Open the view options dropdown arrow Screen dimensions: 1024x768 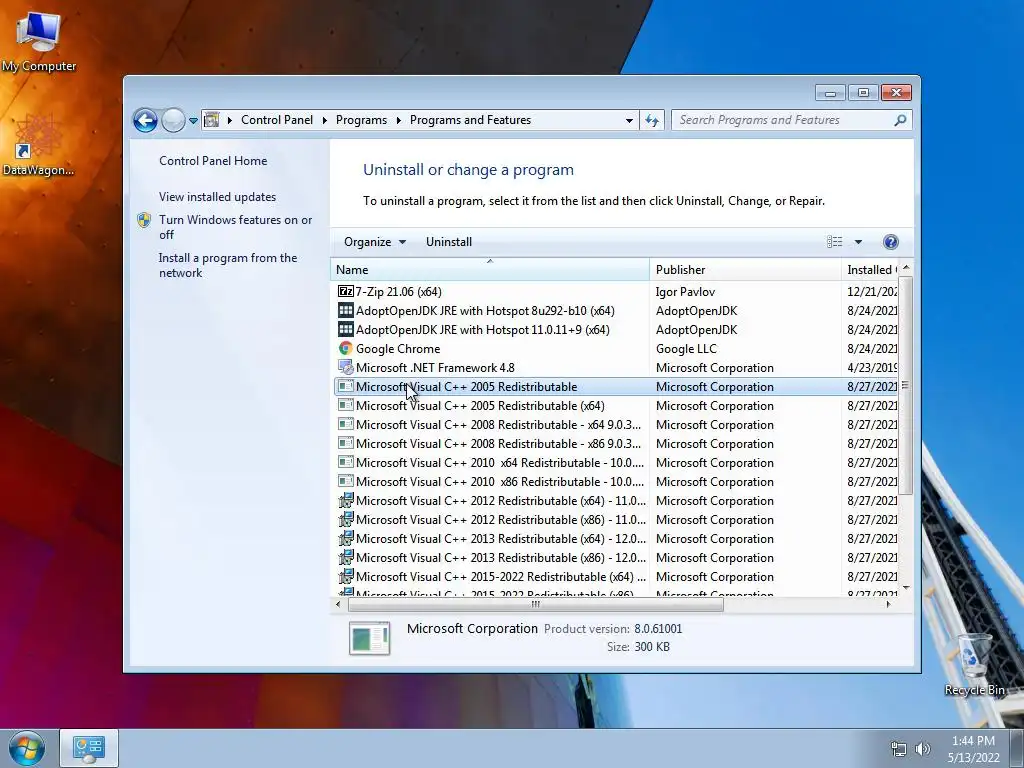858,242
